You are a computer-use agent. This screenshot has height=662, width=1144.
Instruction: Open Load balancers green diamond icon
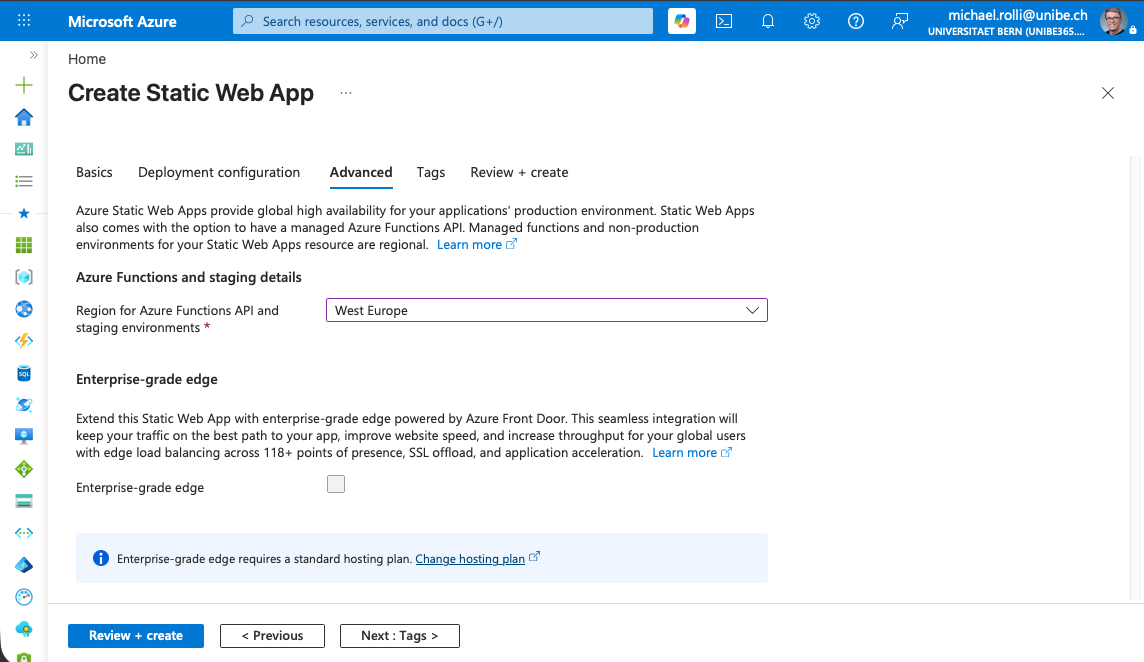click(24, 469)
